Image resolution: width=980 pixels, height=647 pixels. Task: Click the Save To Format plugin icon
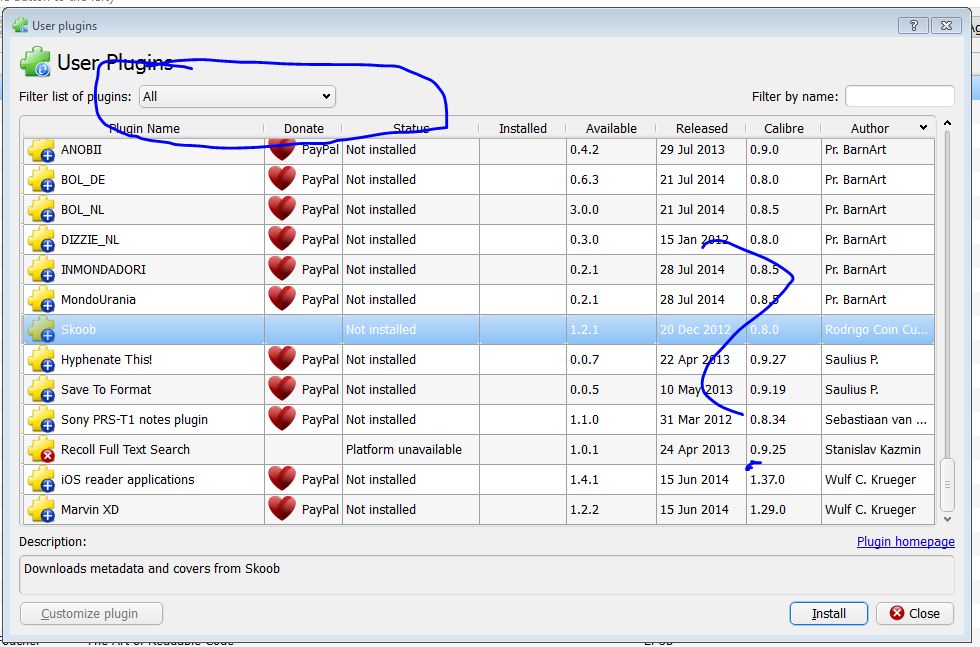click(41, 390)
